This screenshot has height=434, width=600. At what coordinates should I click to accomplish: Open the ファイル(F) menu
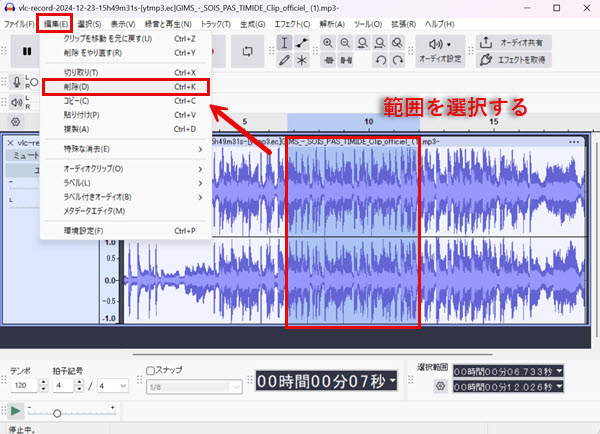pos(19,24)
